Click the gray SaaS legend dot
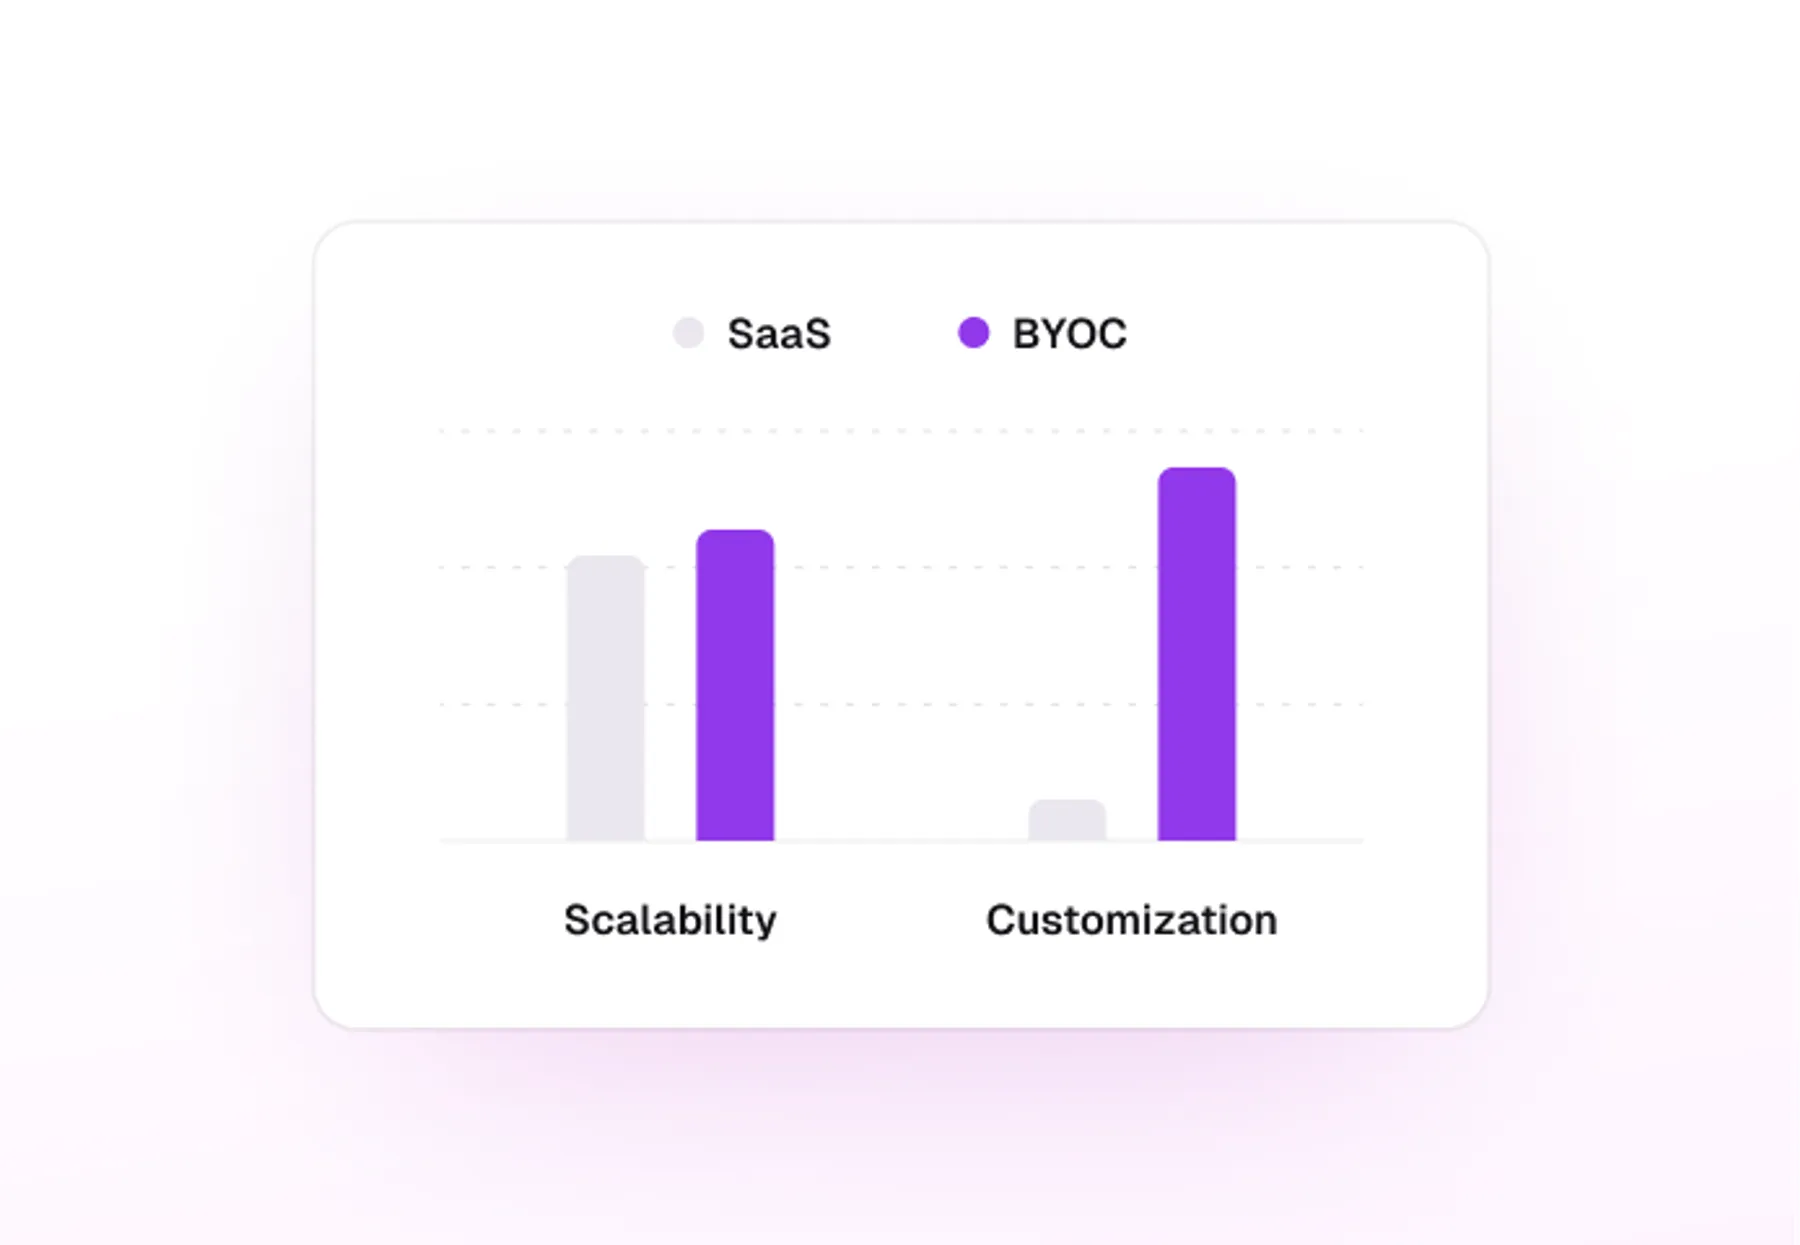The image size is (1800, 1245). (688, 332)
